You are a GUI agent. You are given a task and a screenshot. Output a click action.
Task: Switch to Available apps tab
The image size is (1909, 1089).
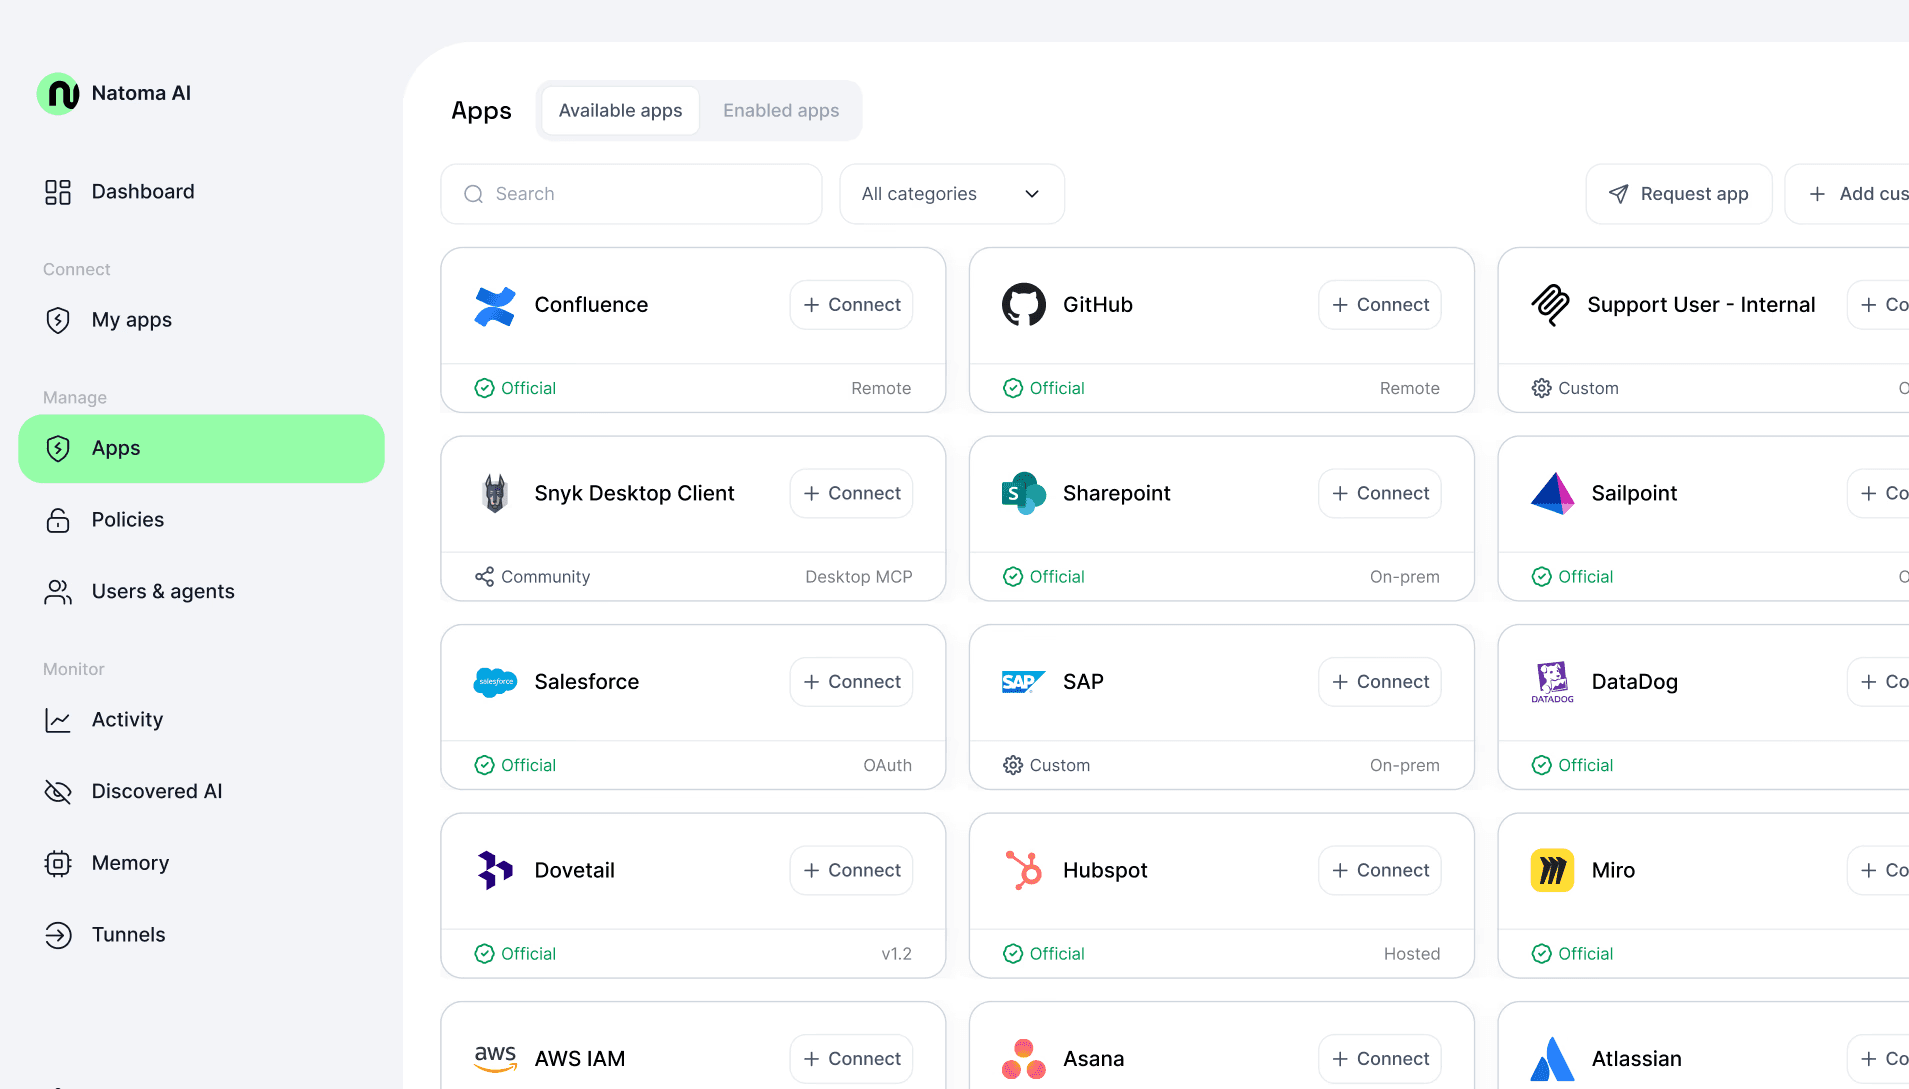click(620, 111)
